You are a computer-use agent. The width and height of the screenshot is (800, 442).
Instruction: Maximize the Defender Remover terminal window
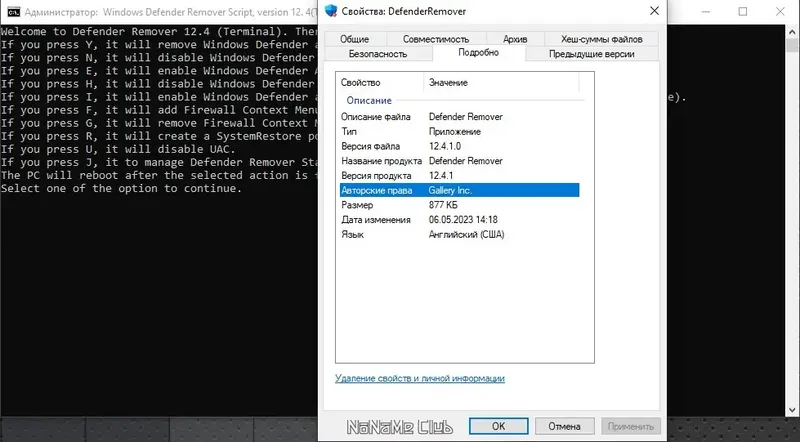click(743, 11)
